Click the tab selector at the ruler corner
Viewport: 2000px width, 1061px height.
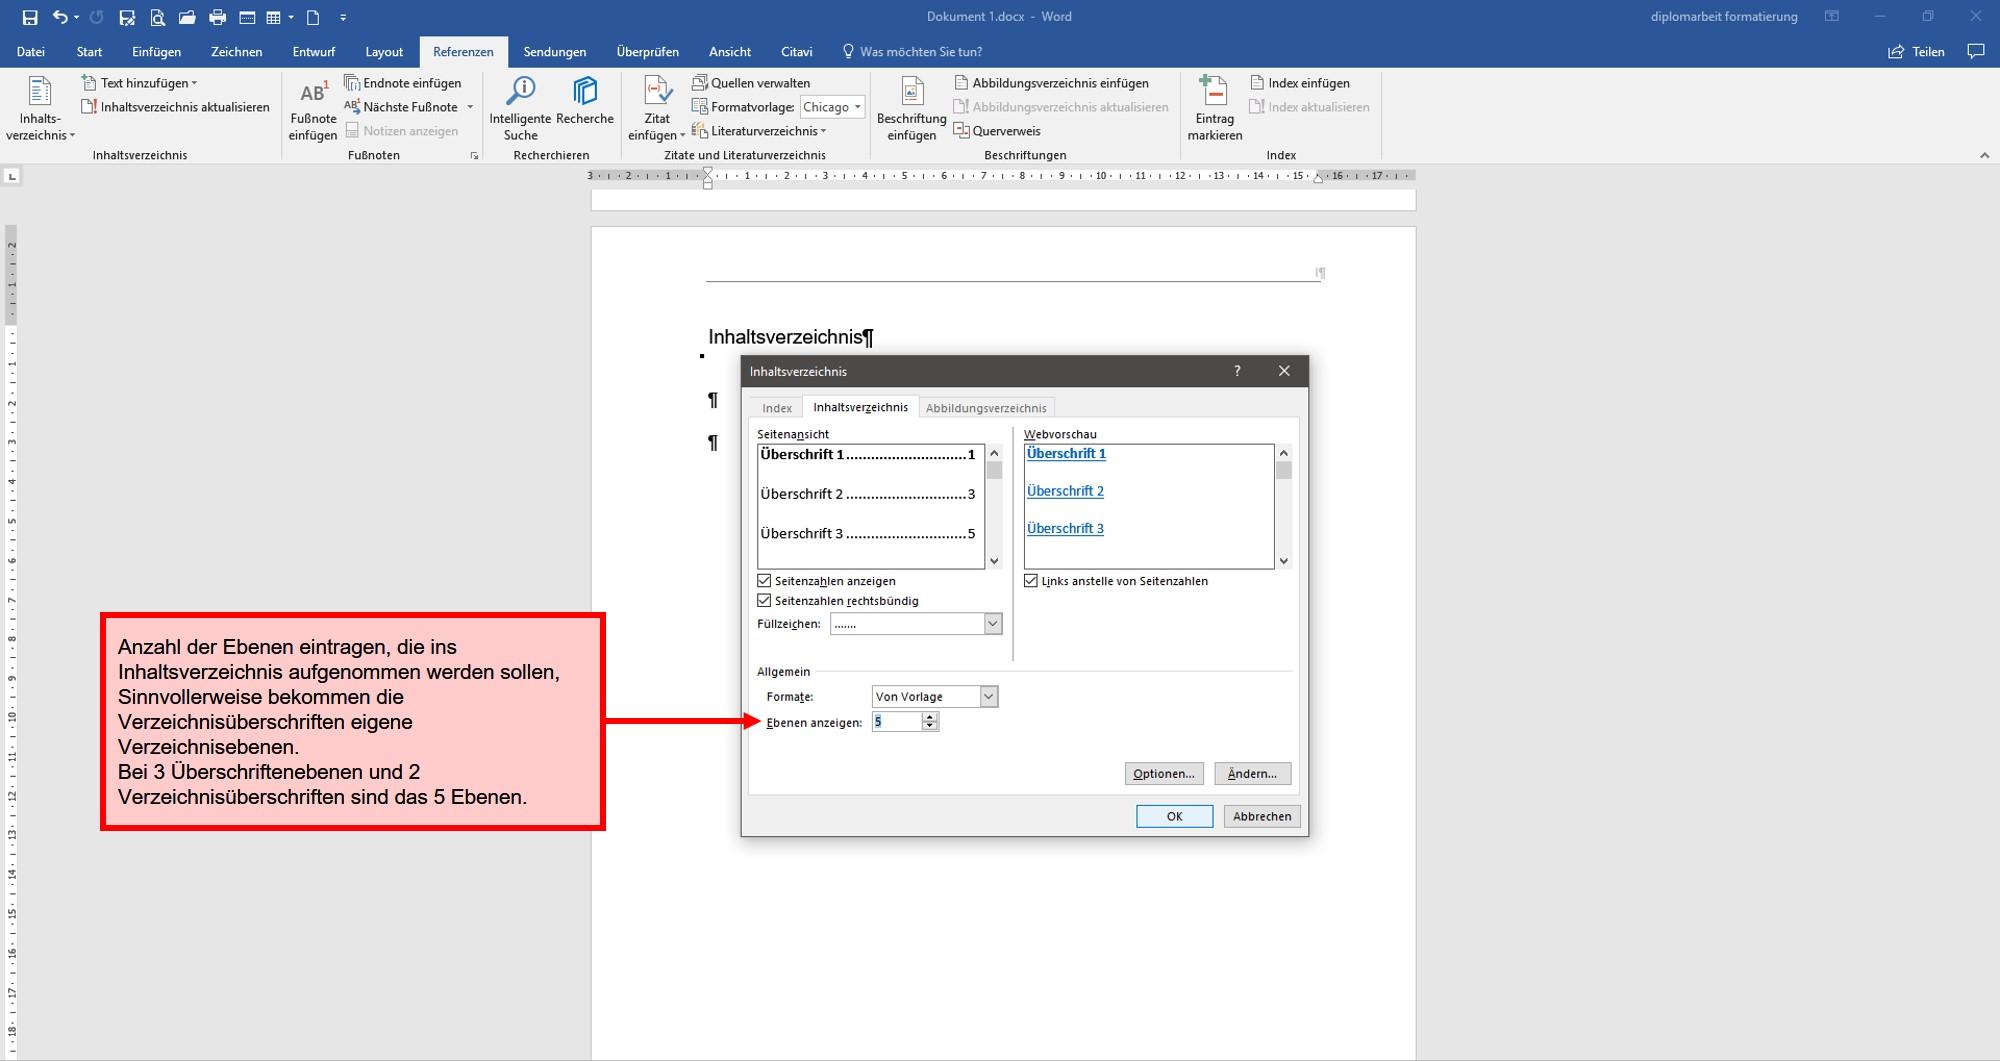[12, 176]
